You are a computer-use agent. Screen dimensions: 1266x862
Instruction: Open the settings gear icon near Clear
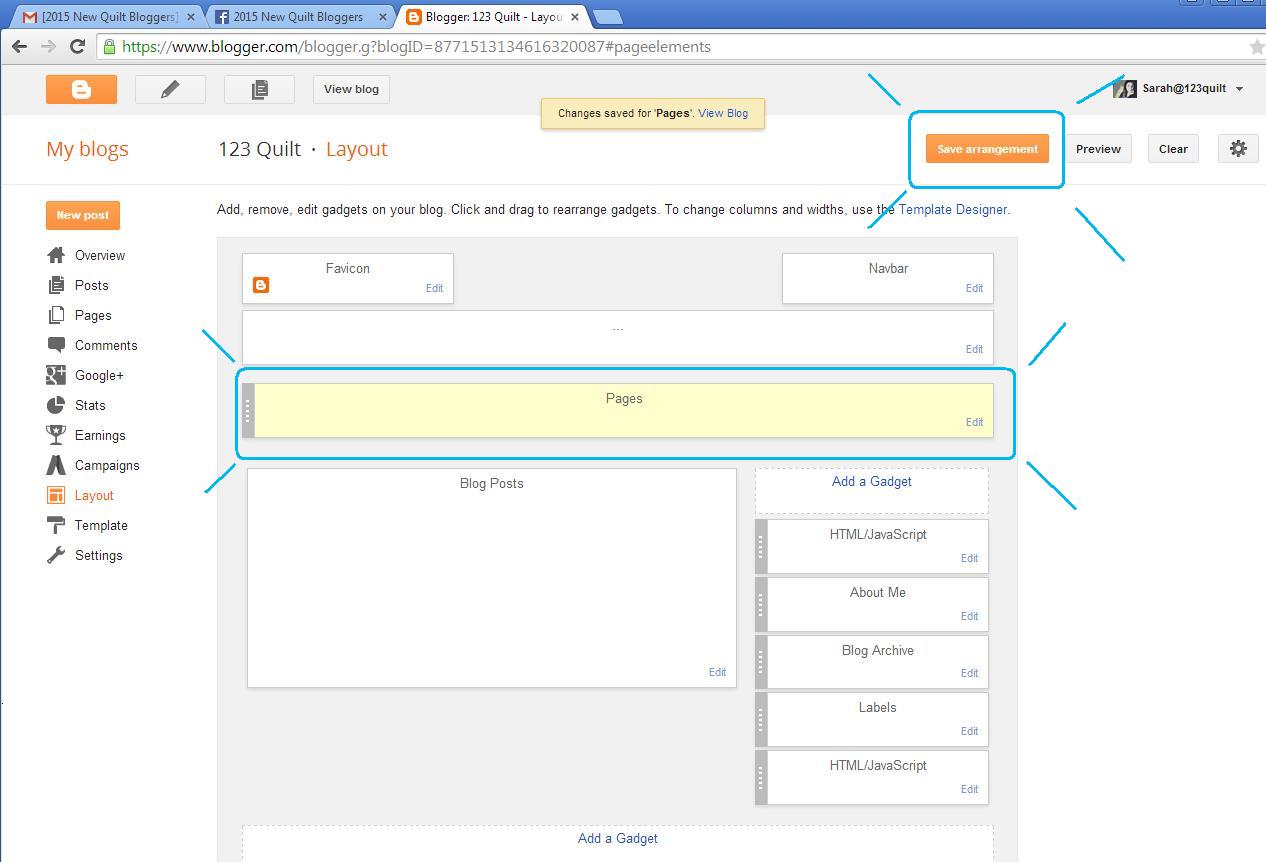pos(1238,148)
